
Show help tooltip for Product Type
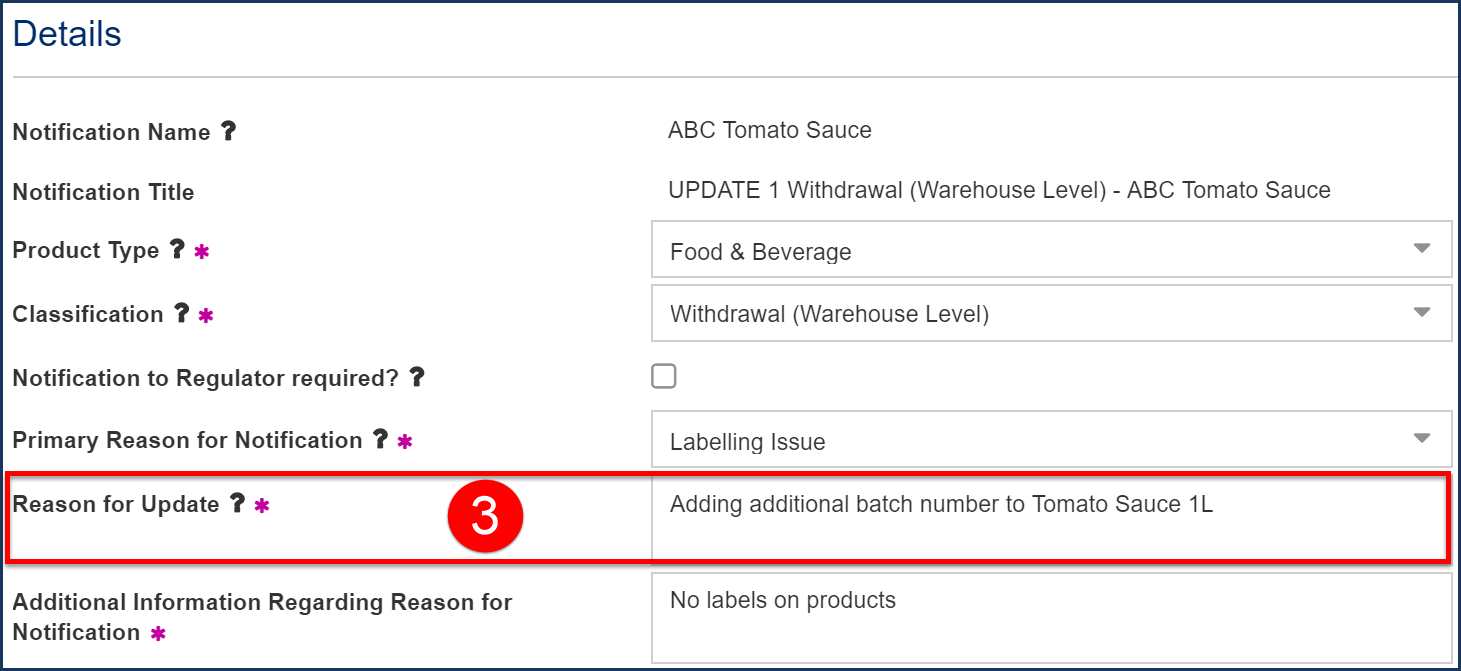pos(176,250)
